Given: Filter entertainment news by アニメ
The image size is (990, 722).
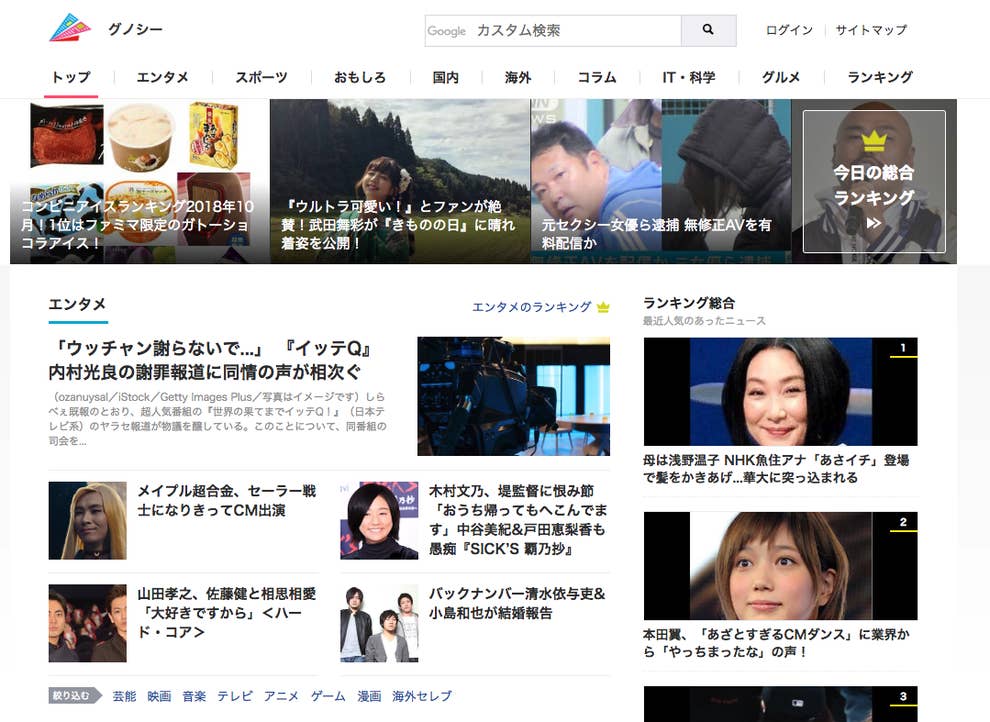Looking at the screenshot, I should pyautogui.click(x=281, y=696).
